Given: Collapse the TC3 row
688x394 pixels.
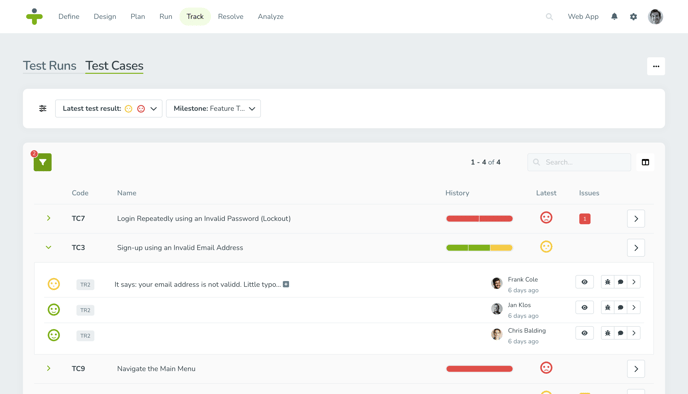Looking at the screenshot, I should [48, 247].
